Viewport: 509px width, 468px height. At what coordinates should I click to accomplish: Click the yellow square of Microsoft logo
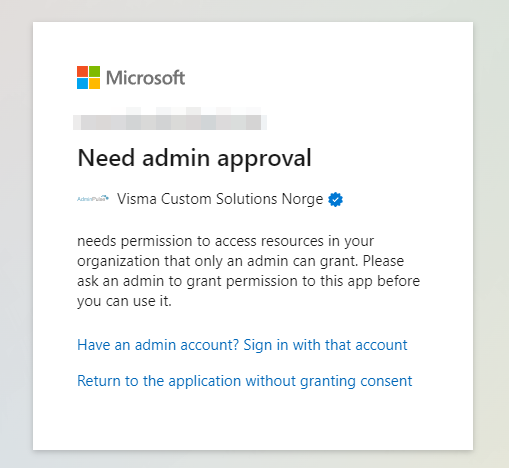coord(94,83)
